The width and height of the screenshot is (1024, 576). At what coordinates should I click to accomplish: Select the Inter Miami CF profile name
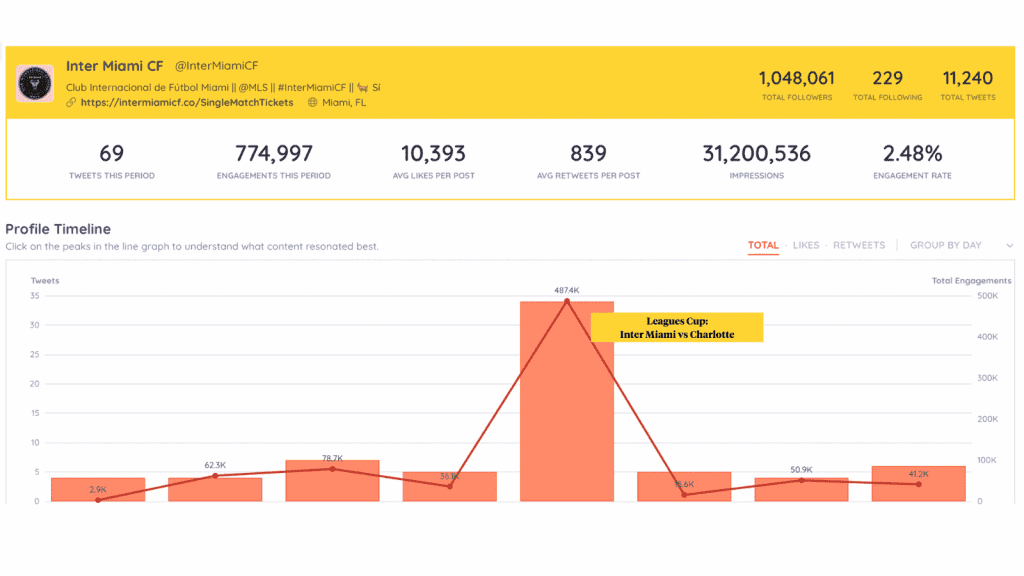tap(114, 66)
